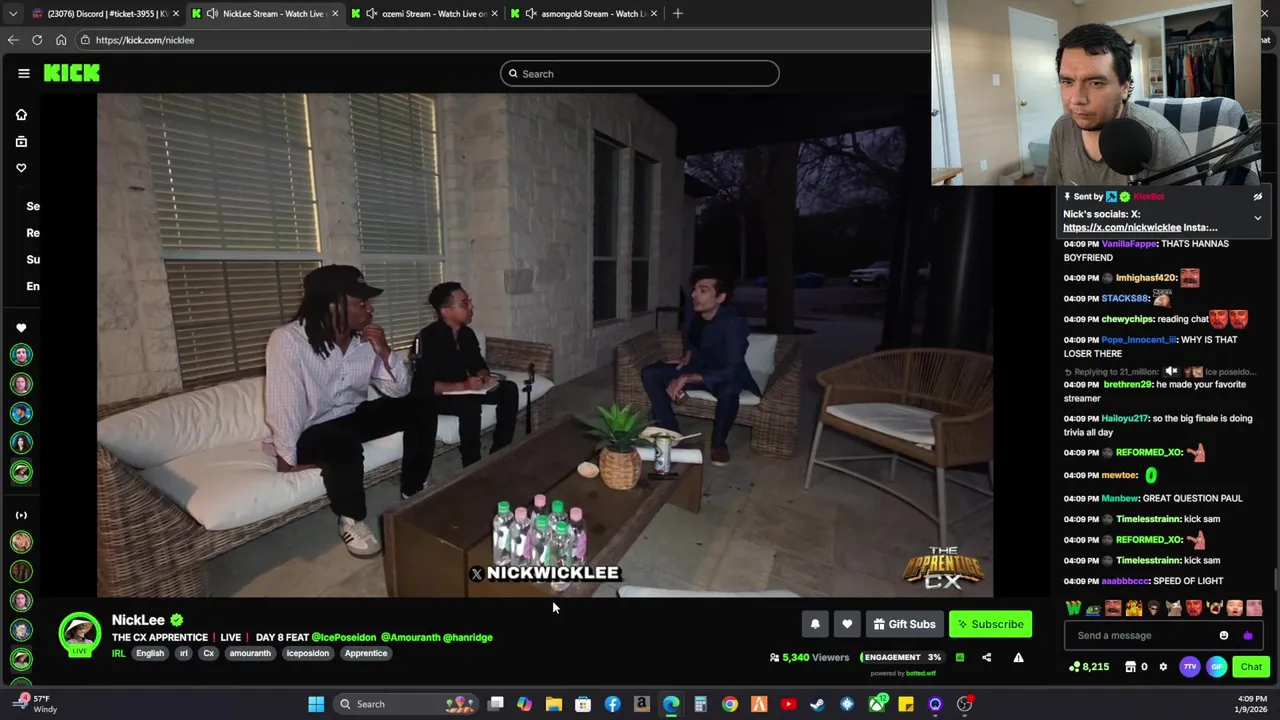
Task: Open Chrome from the taskbar
Action: tap(730, 704)
